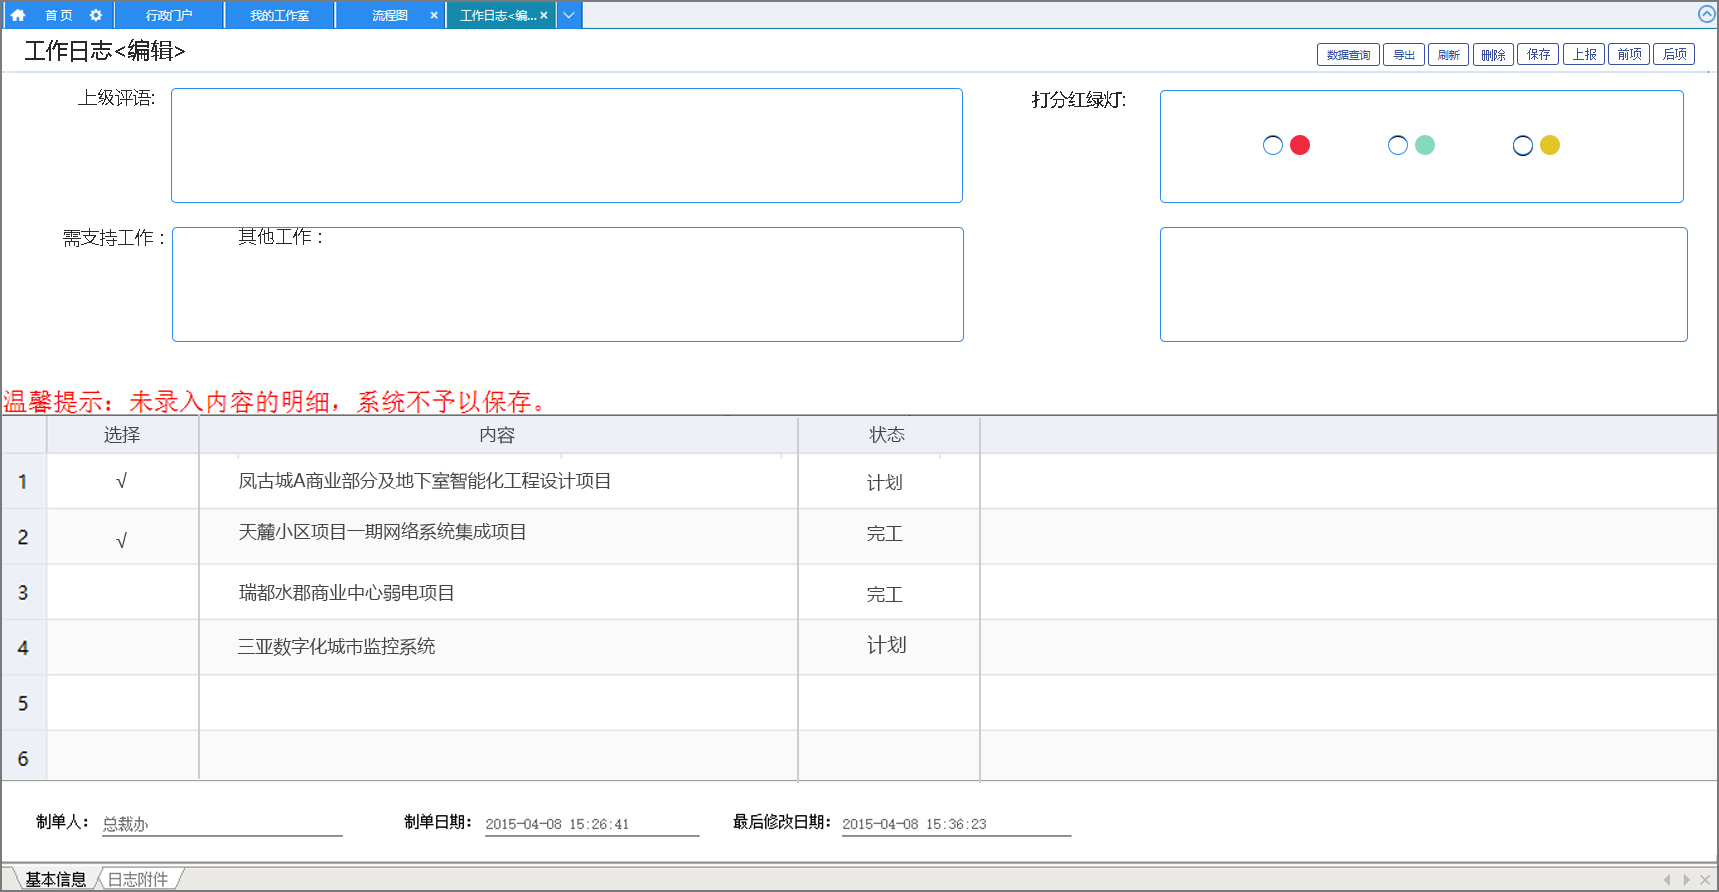Click the 选择 column header

pos(122,435)
